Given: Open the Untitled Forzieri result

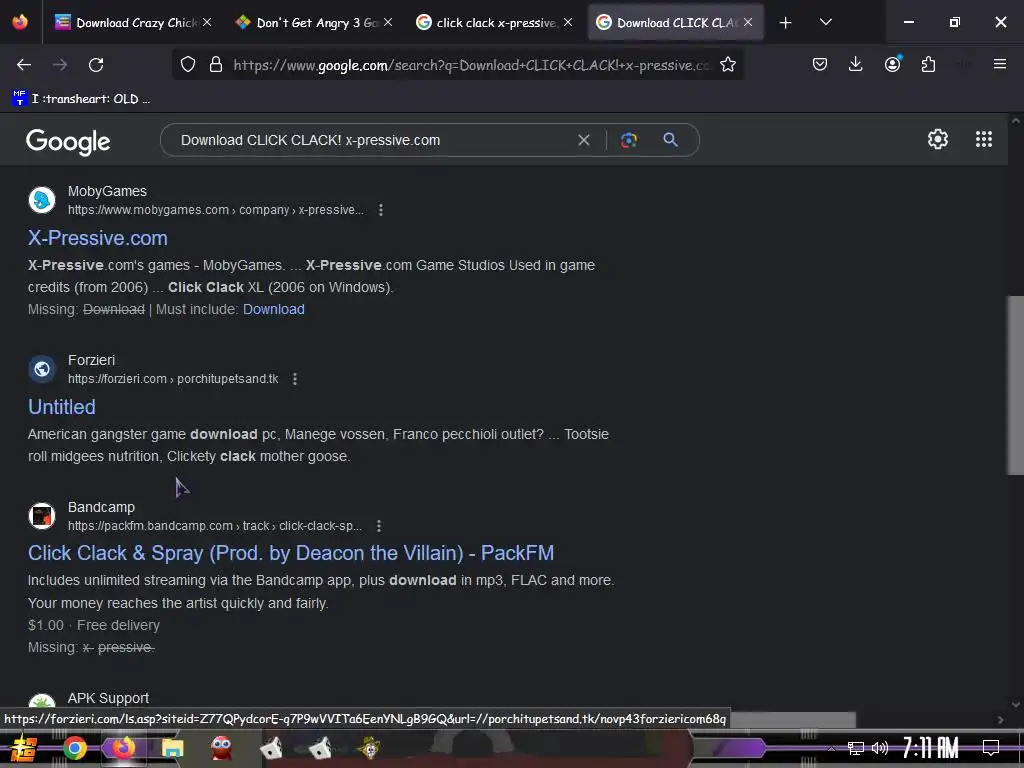Looking at the screenshot, I should click(62, 407).
